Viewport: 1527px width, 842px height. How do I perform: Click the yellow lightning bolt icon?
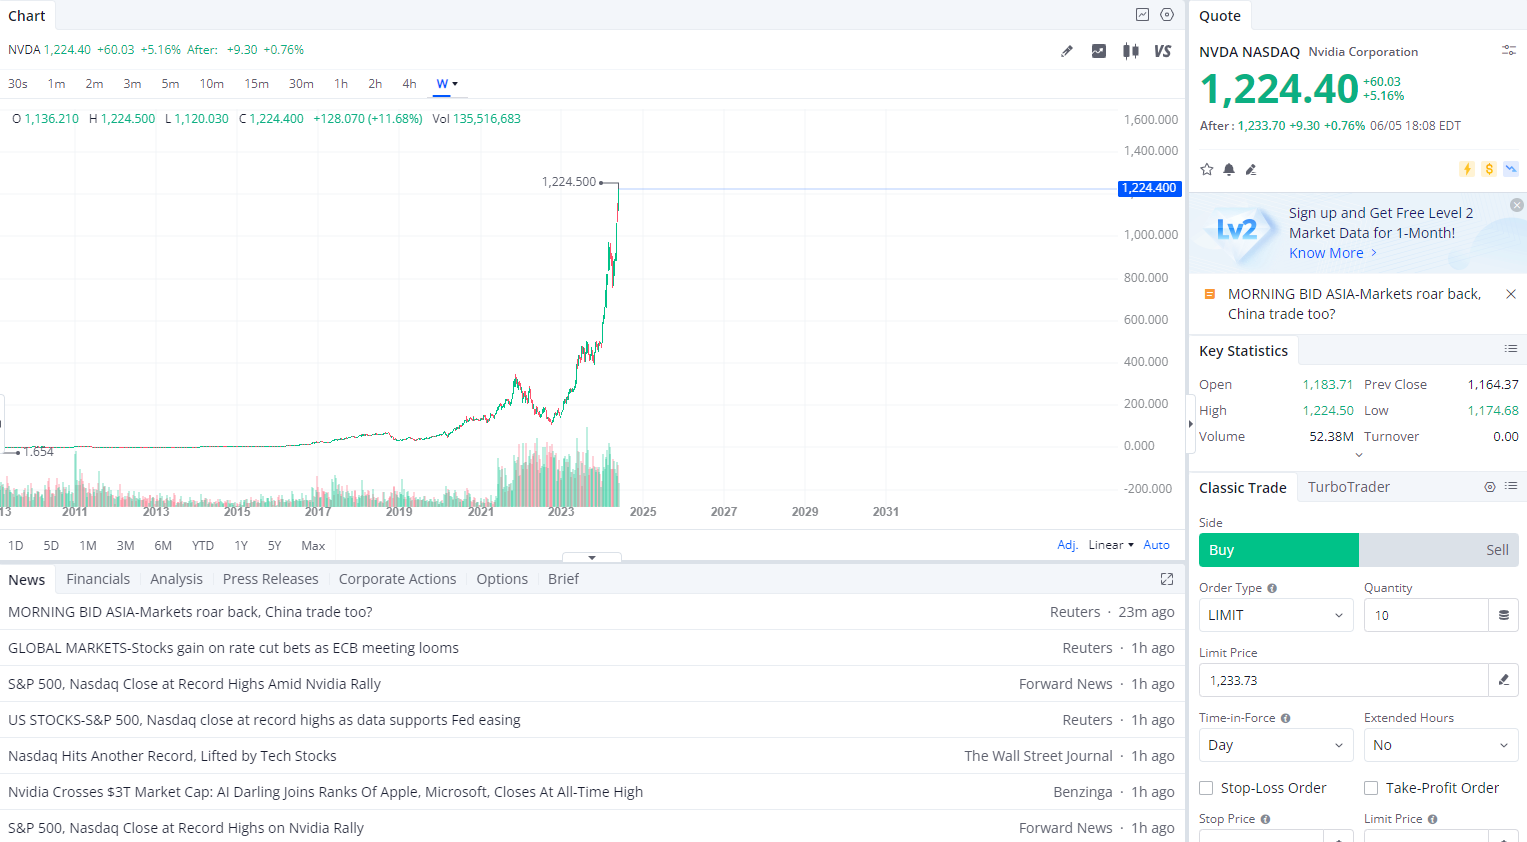(1467, 169)
